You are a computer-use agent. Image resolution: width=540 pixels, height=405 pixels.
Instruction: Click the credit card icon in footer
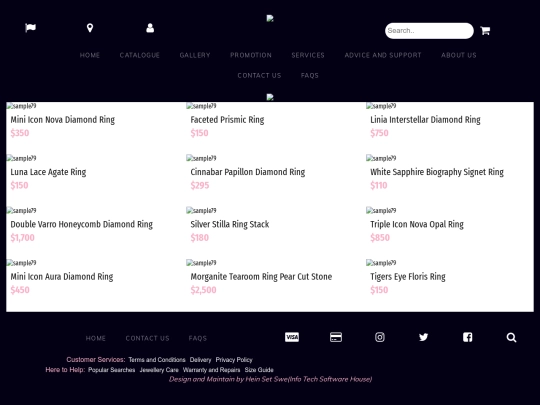tap(336, 337)
